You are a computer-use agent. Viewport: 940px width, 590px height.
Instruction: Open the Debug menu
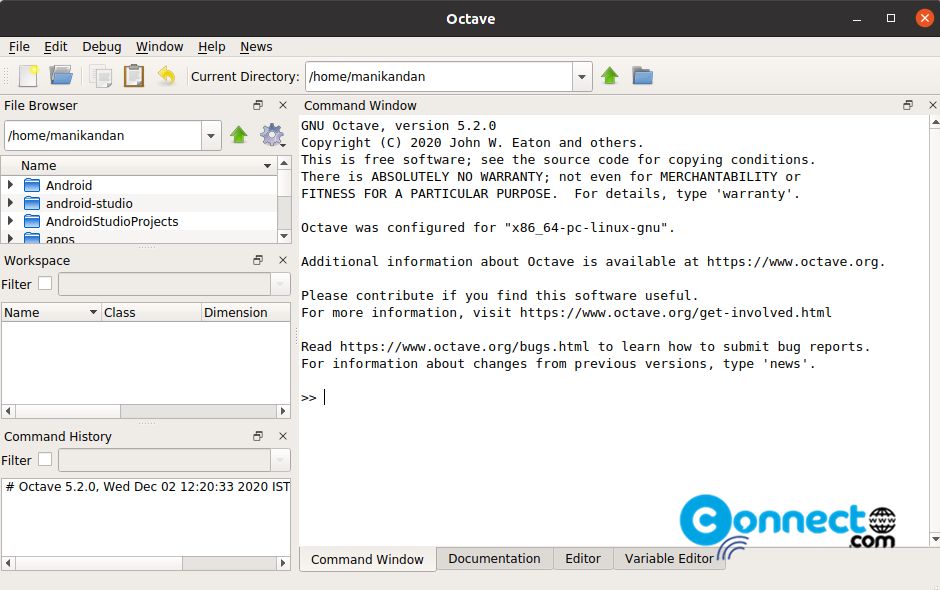point(101,46)
